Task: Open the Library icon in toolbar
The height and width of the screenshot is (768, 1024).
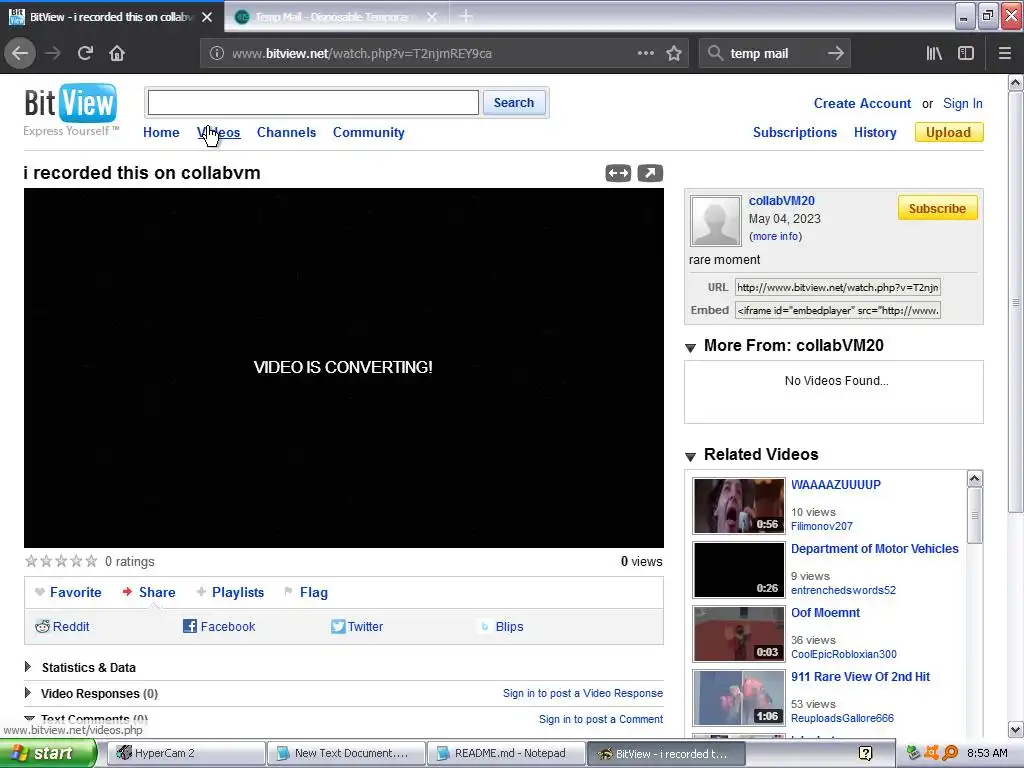Action: (x=934, y=53)
